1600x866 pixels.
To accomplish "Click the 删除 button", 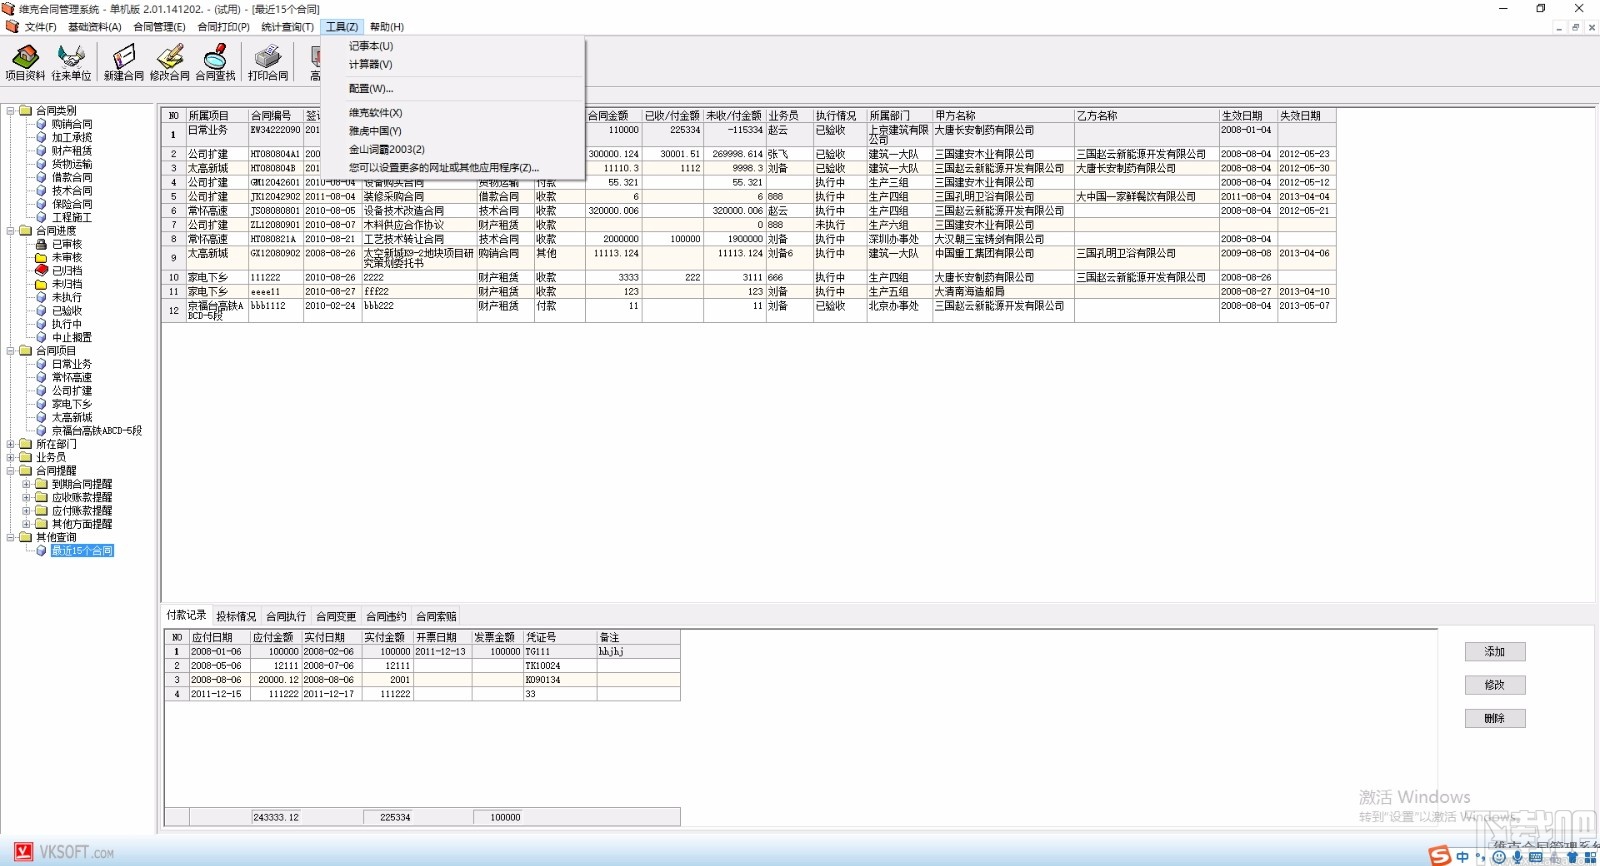I will pyautogui.click(x=1495, y=718).
